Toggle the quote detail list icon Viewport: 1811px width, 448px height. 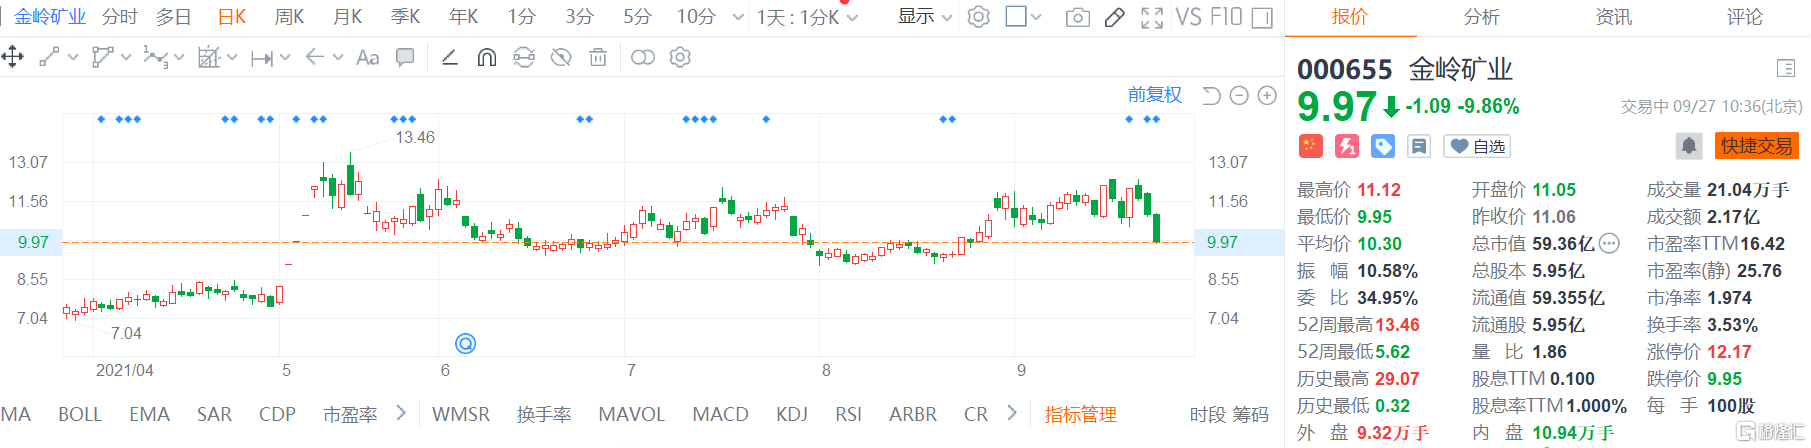(1786, 68)
